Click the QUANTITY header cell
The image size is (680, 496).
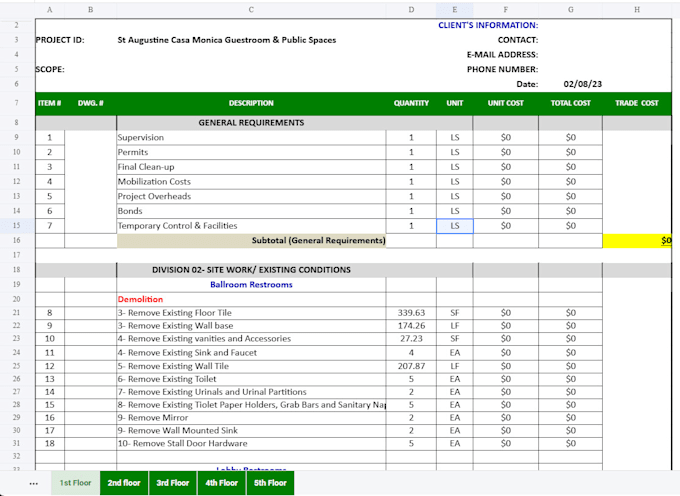[411, 103]
